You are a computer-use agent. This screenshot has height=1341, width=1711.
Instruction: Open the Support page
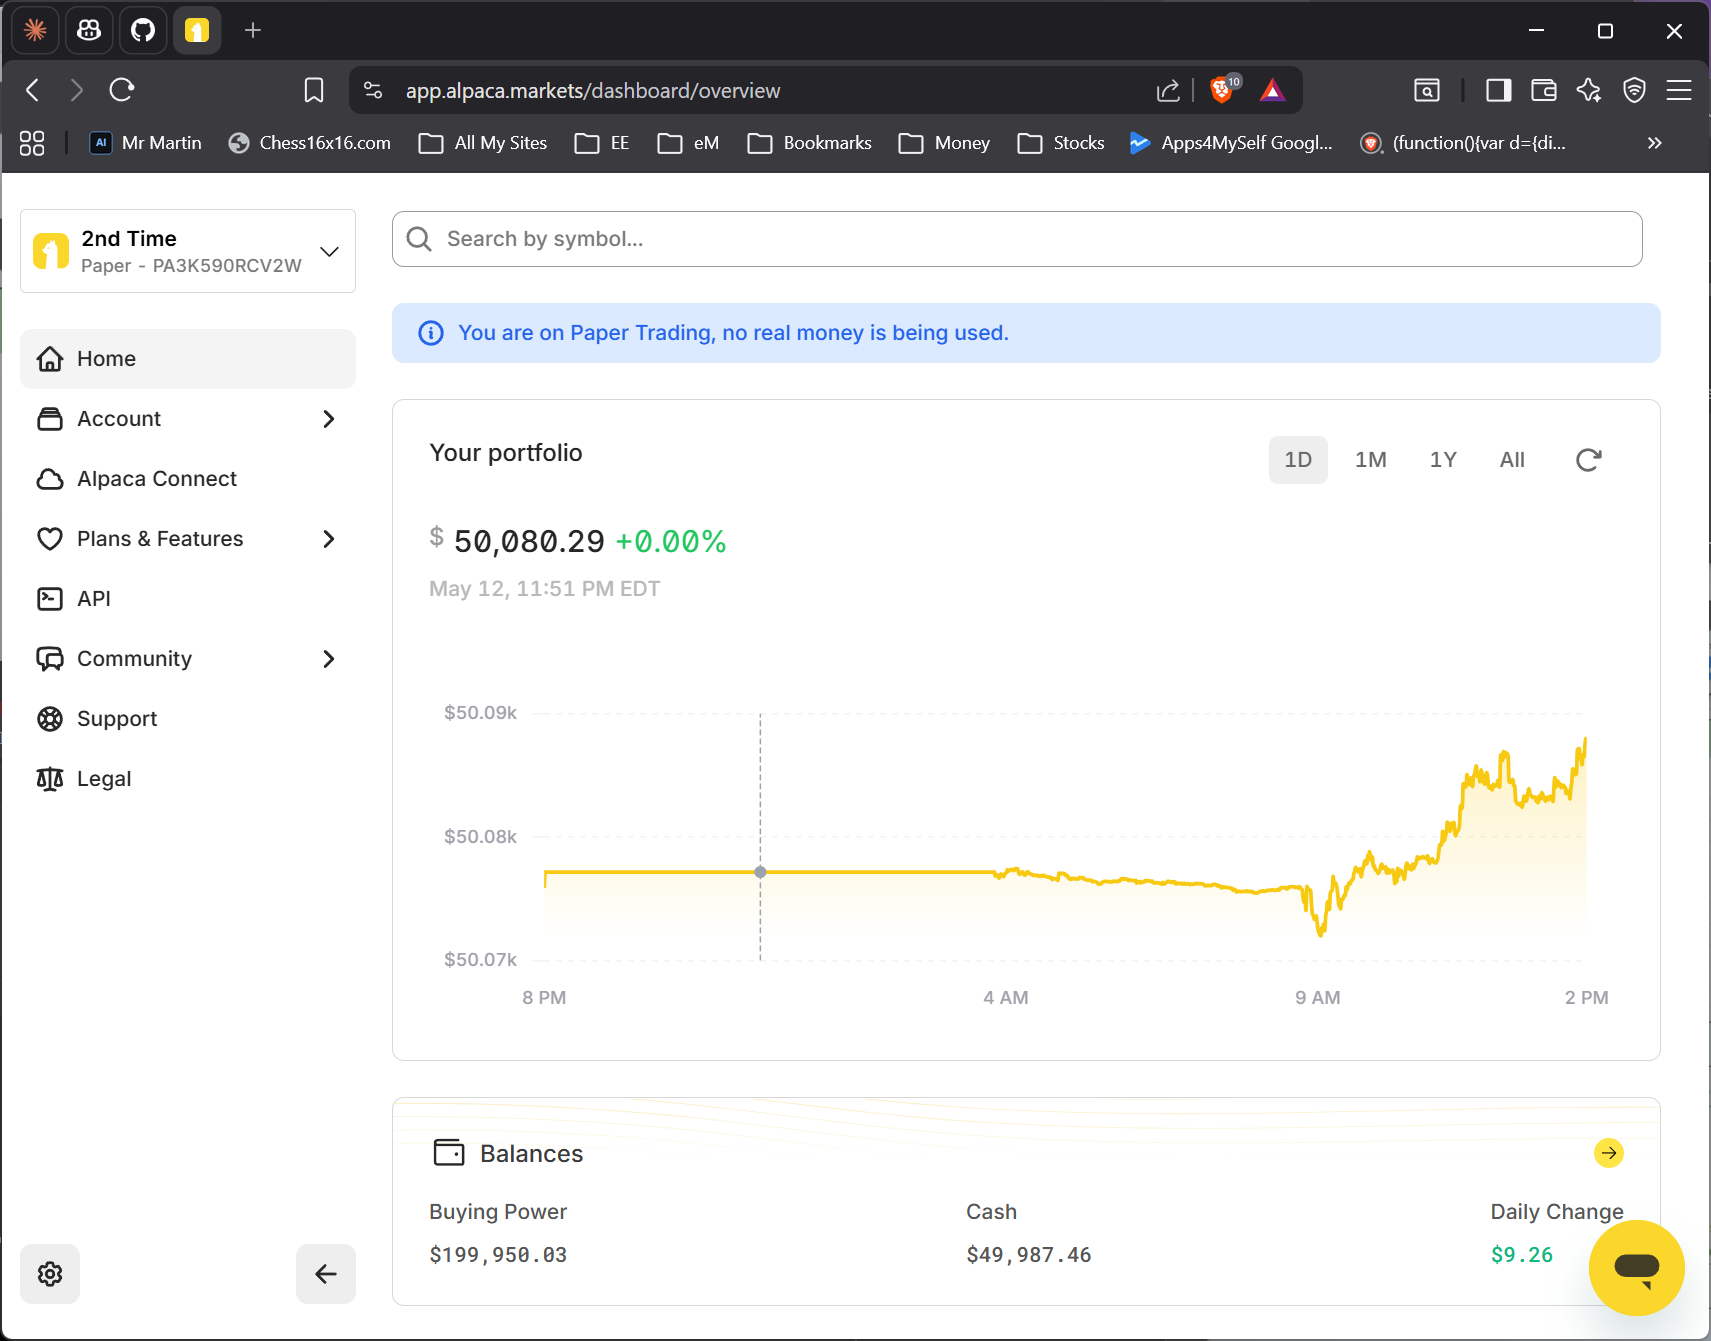coord(188,719)
